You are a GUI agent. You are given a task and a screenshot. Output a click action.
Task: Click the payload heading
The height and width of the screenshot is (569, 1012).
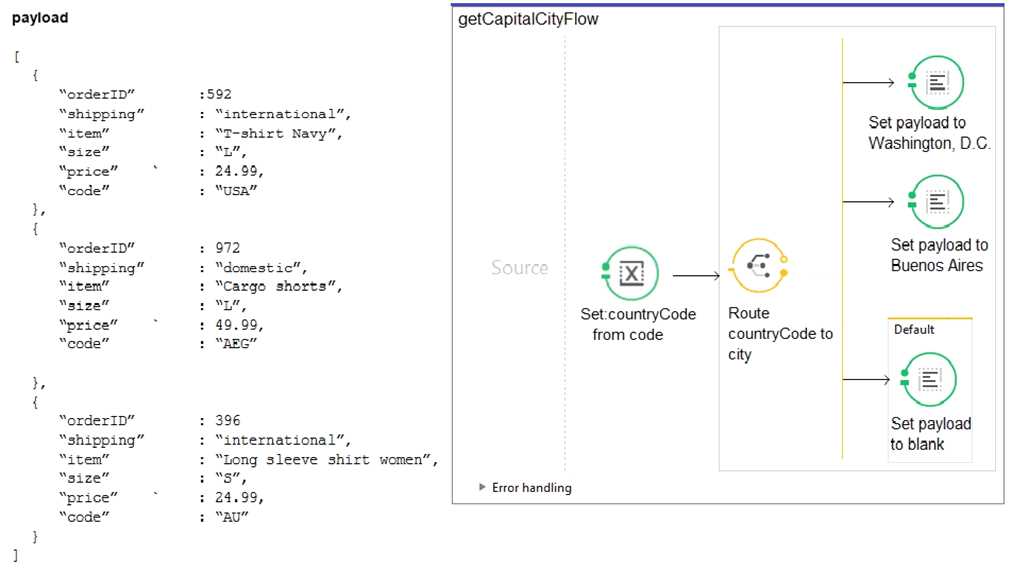[40, 18]
